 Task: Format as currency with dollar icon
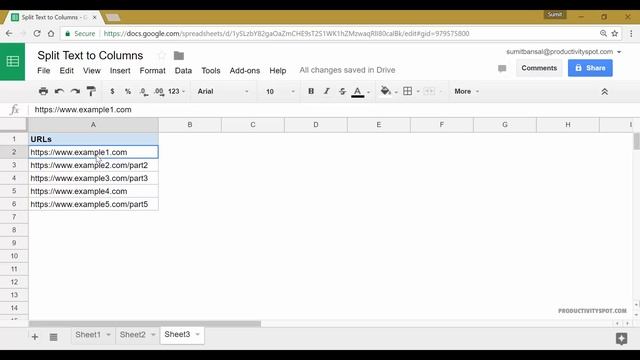tap(112, 91)
